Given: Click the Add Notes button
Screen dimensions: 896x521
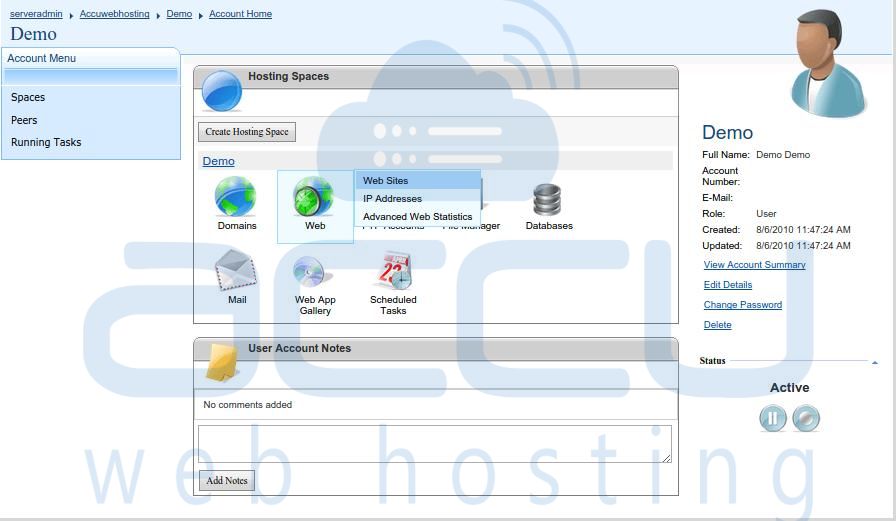Looking at the screenshot, I should coord(227,480).
